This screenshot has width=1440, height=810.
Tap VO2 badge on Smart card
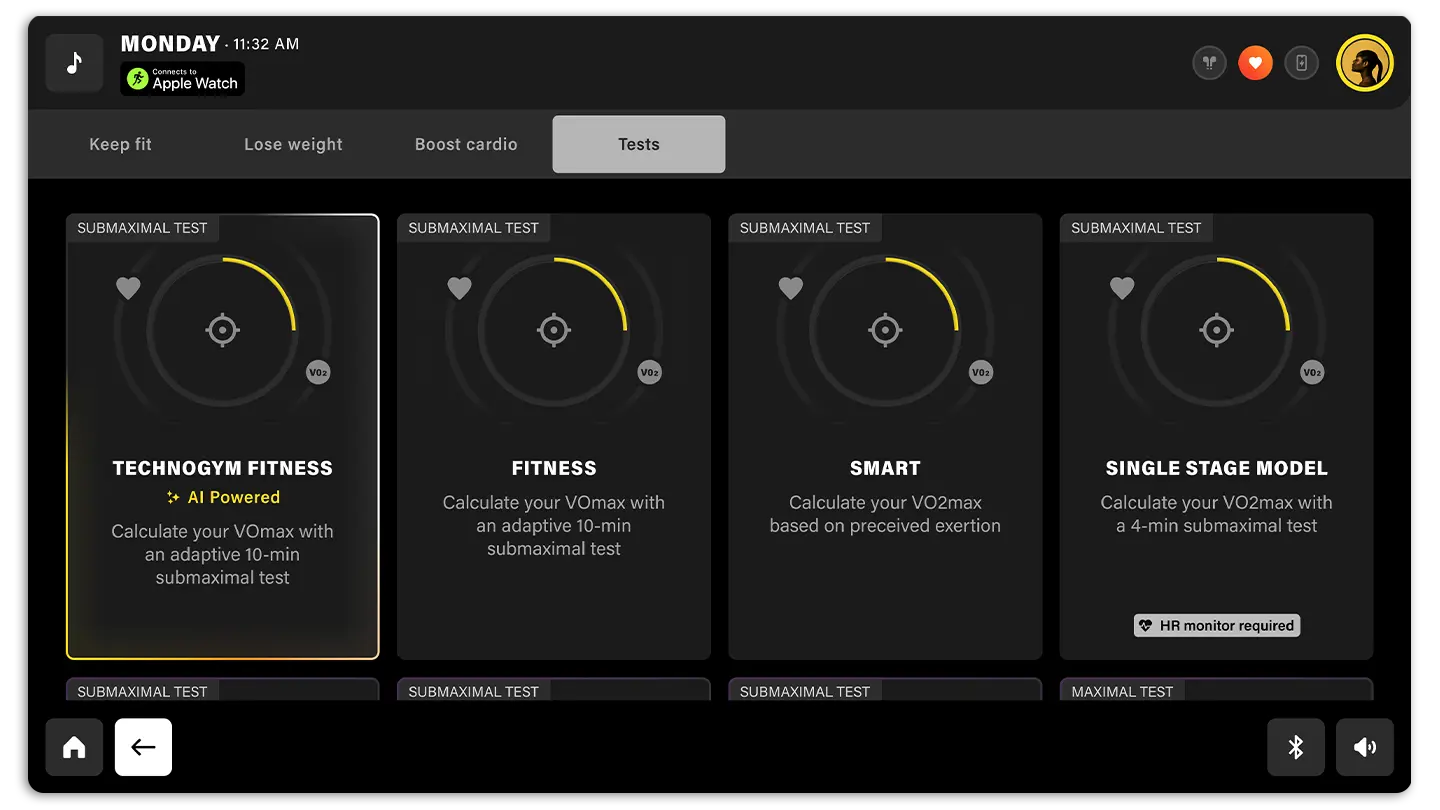[x=981, y=373]
